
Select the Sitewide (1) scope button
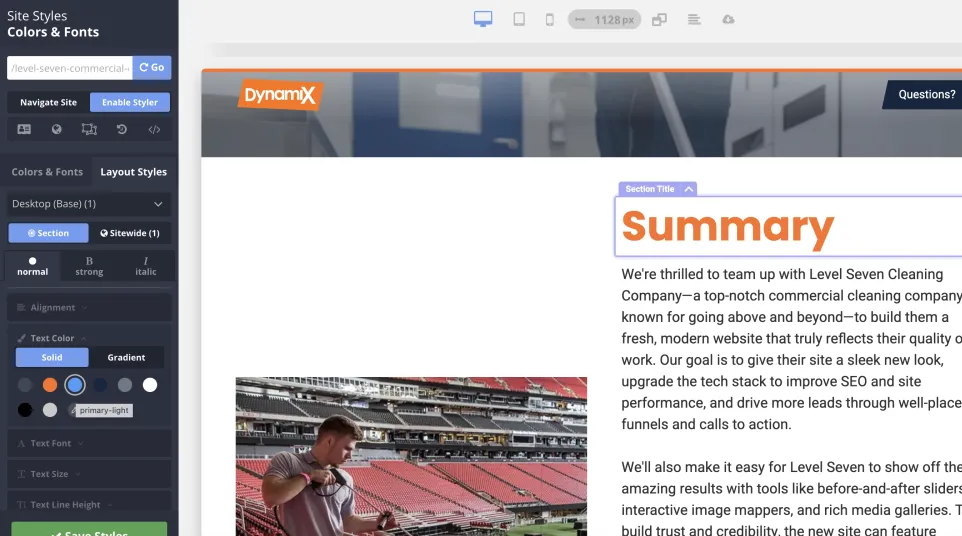(130, 233)
